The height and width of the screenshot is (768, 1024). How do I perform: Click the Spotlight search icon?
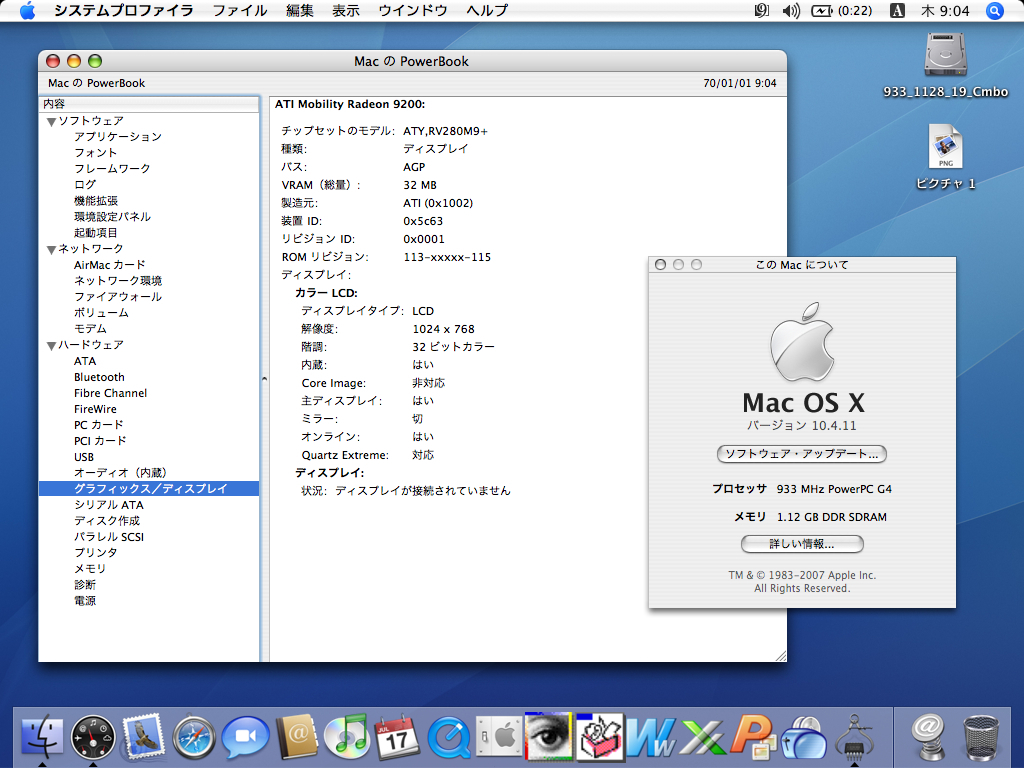coord(994,11)
